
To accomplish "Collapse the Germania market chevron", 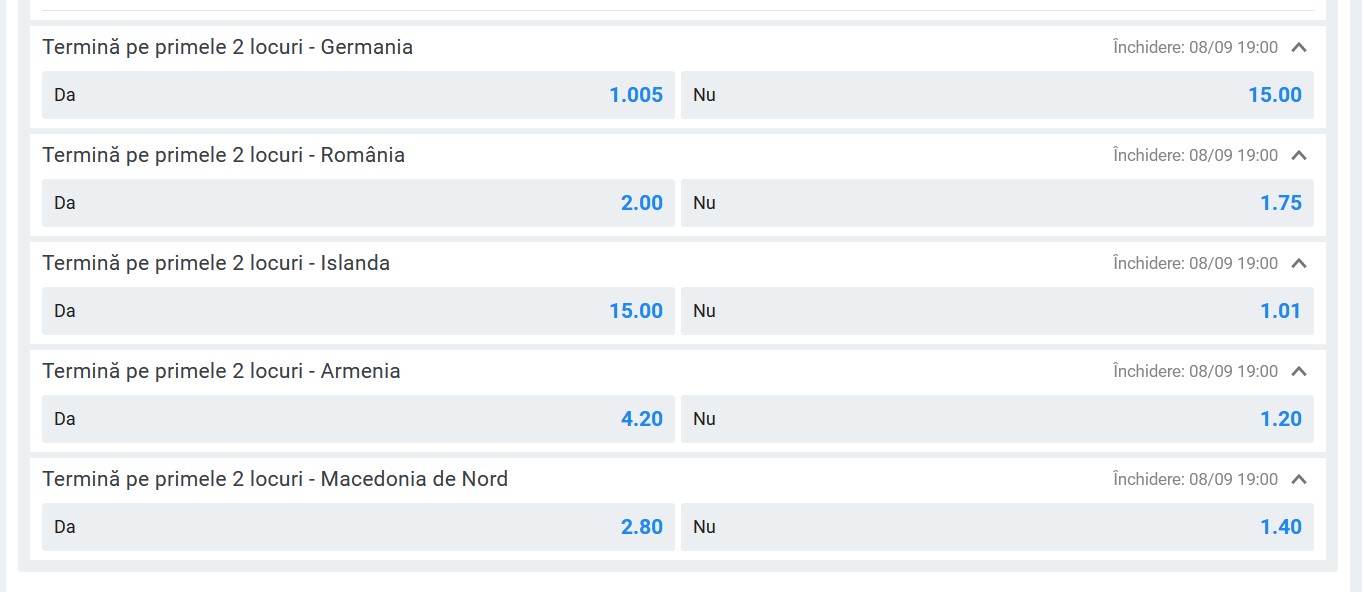I will (x=1299, y=47).
